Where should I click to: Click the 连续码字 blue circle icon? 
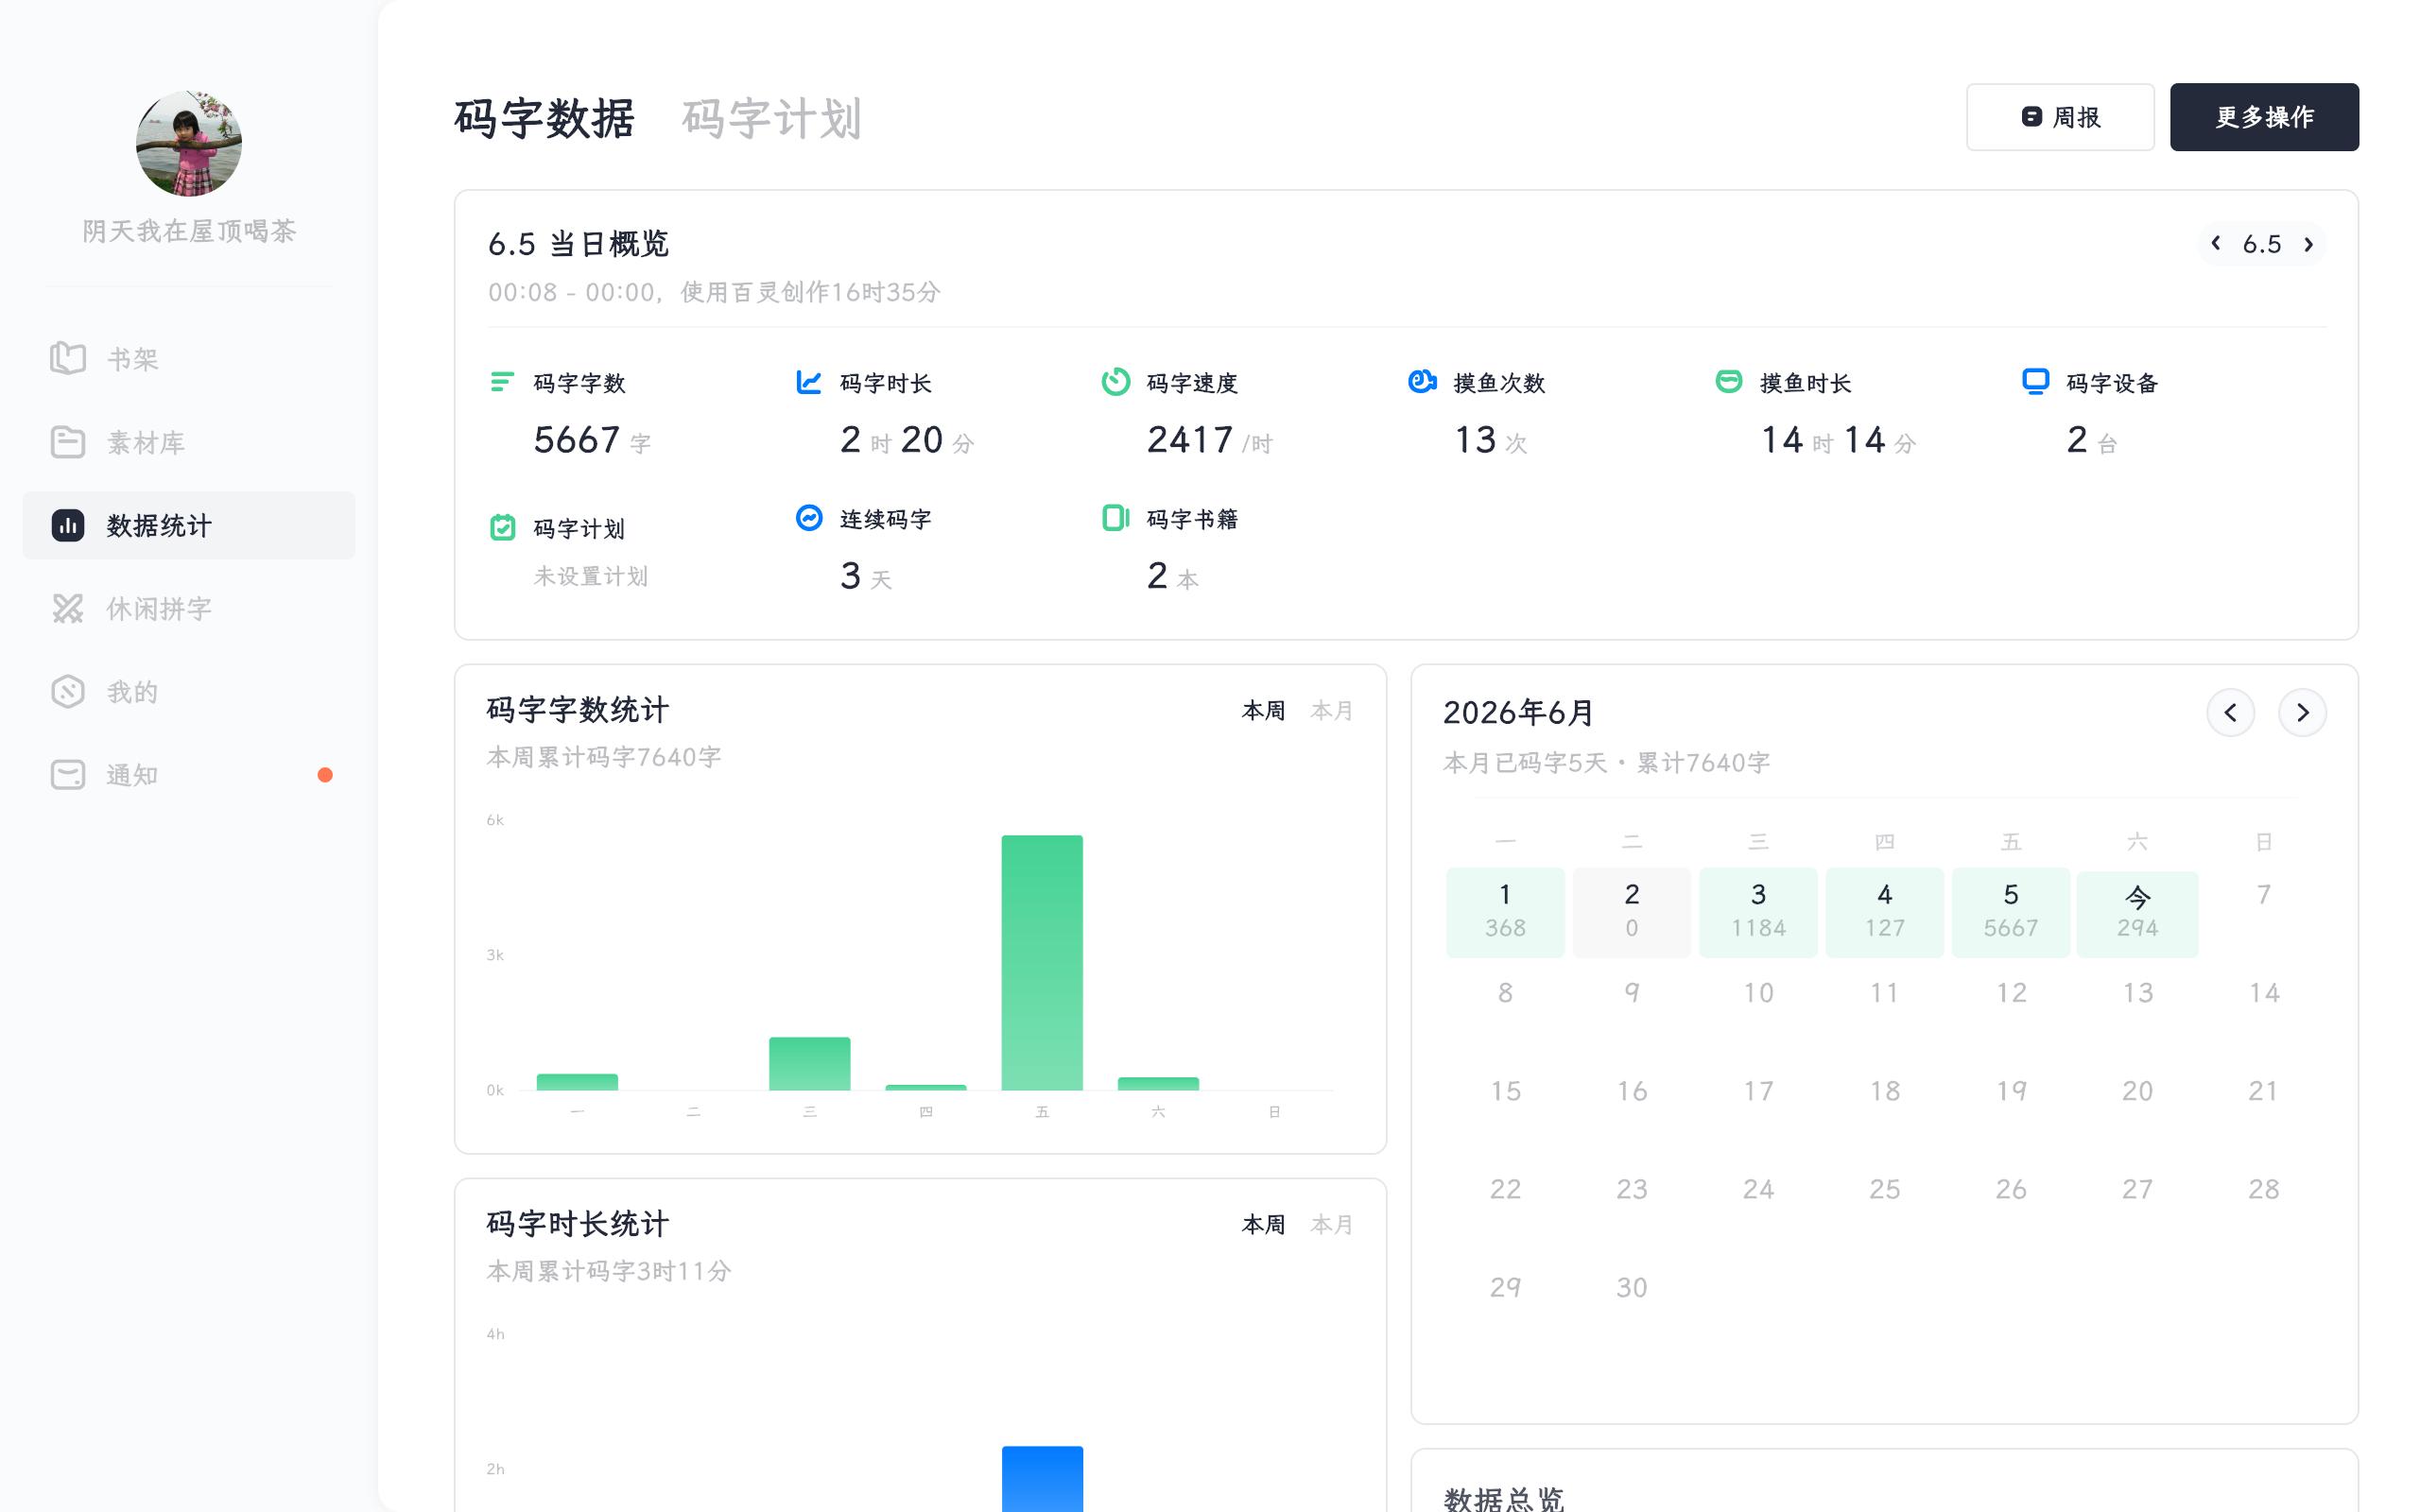[x=809, y=517]
